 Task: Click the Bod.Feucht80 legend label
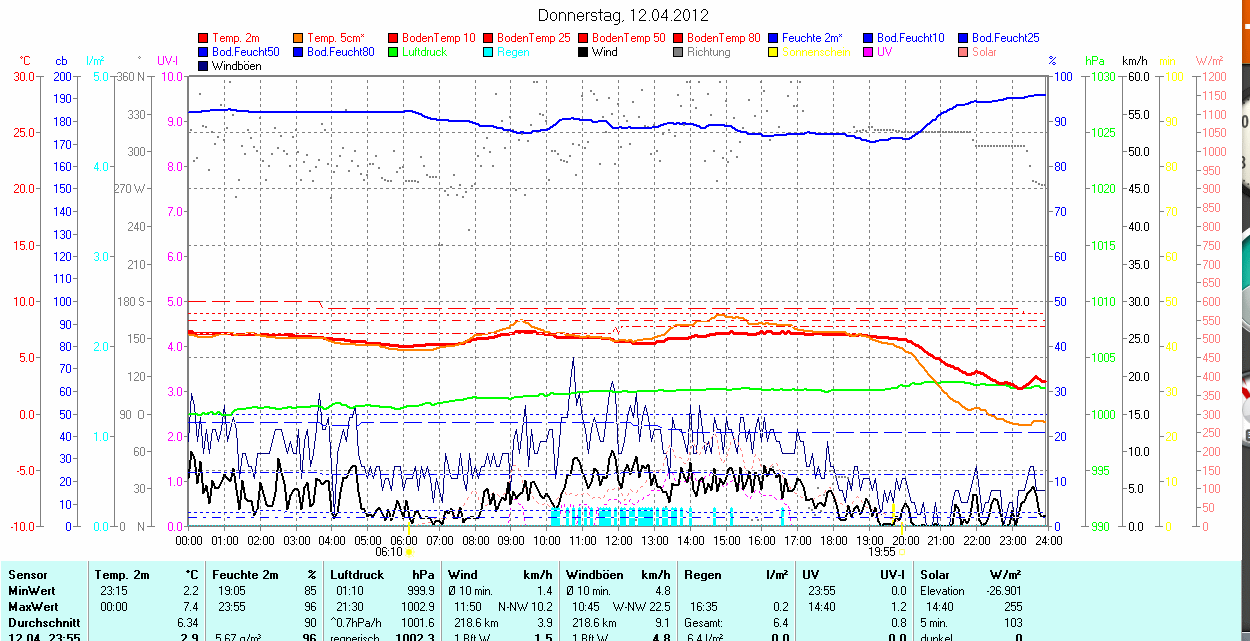(x=340, y=52)
